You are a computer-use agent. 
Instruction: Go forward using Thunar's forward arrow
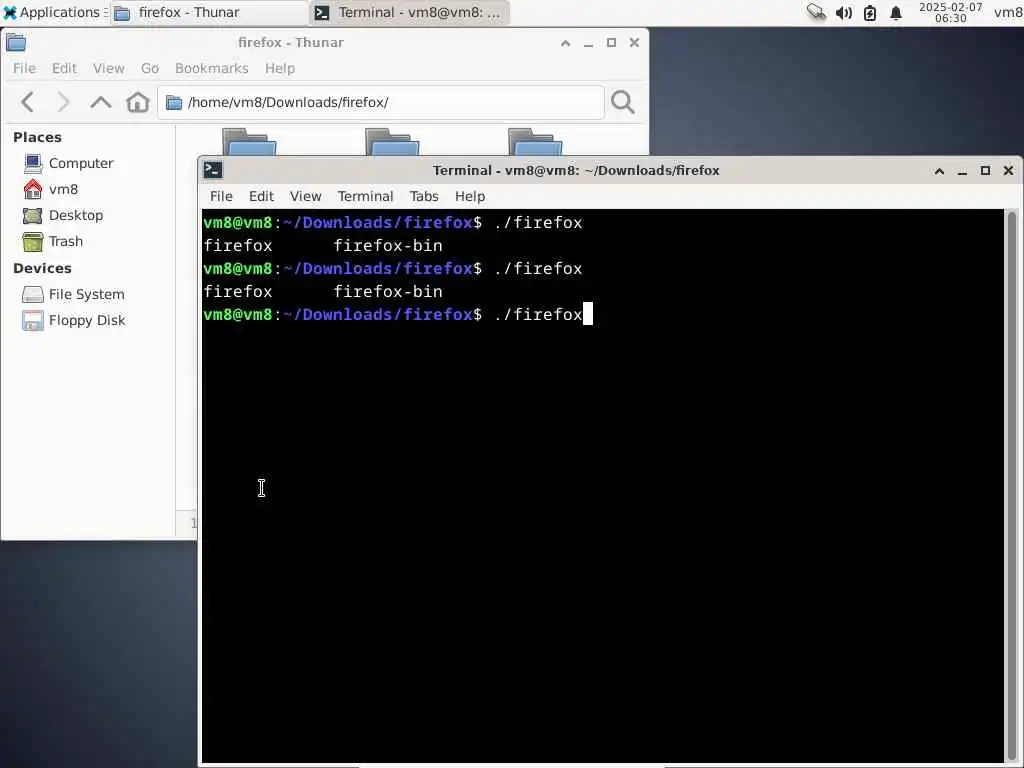(63, 102)
